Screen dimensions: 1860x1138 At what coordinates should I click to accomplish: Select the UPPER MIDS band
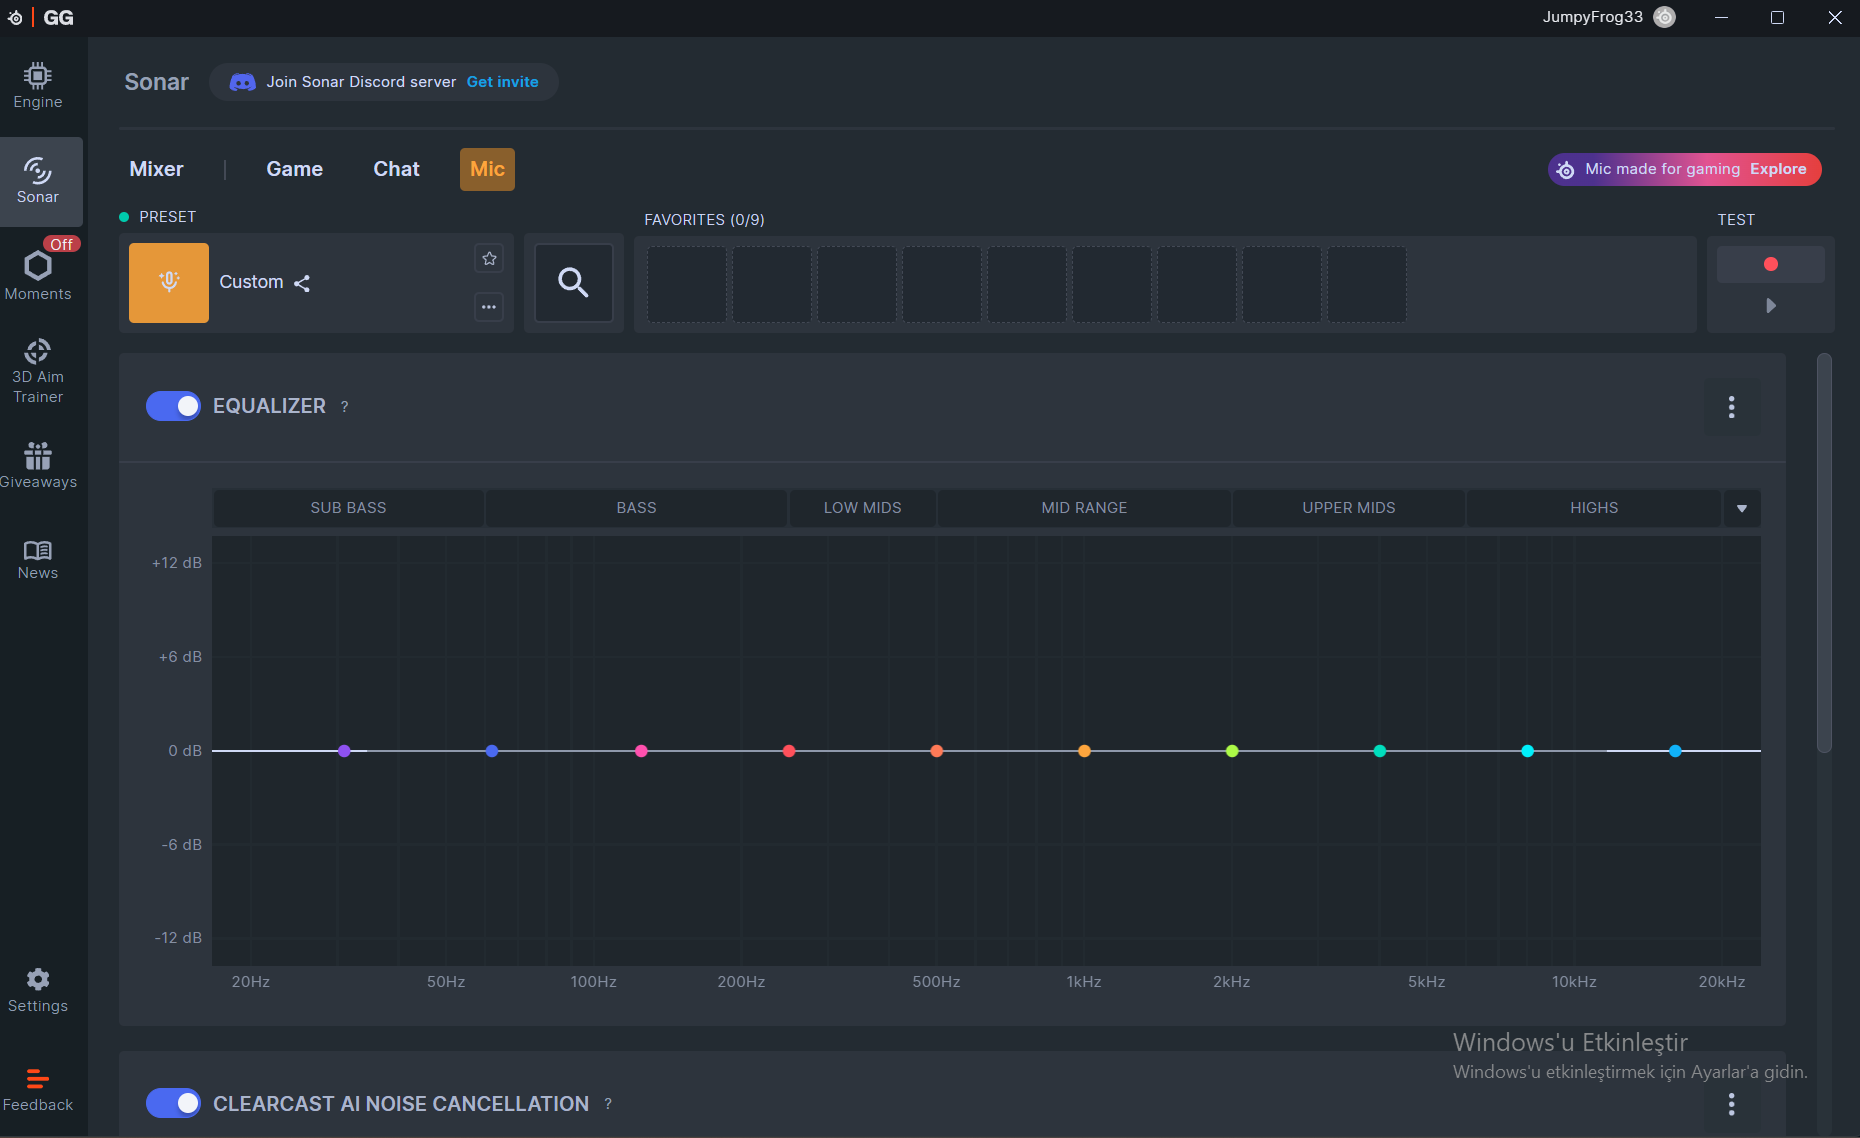1349,508
